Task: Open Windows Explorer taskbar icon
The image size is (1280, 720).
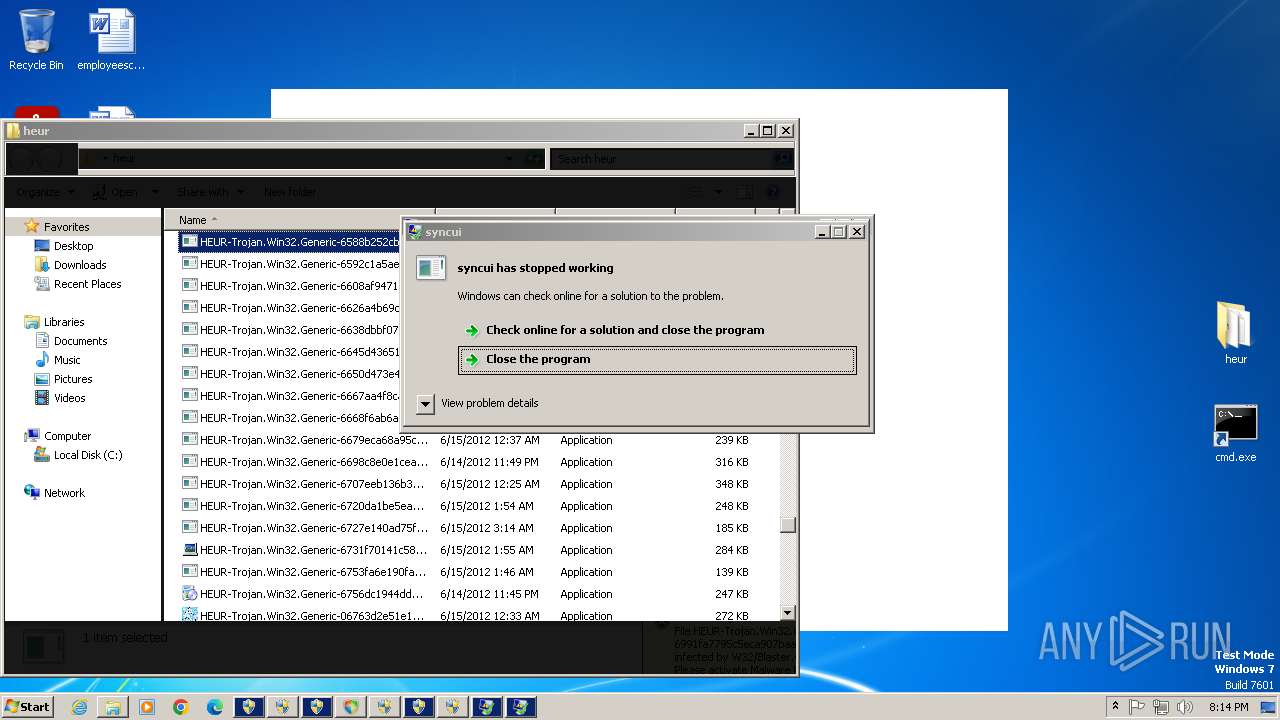Action: pos(113,707)
